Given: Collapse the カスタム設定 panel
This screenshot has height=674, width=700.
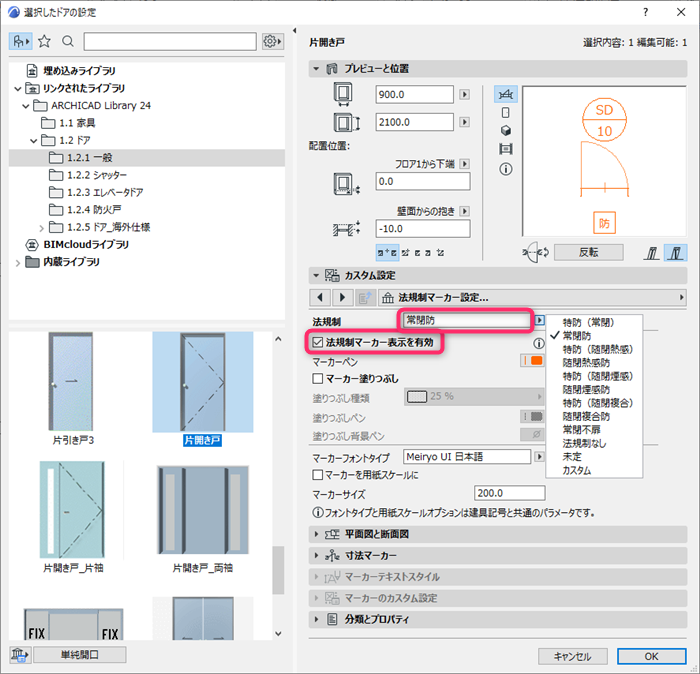Looking at the screenshot, I should point(316,275).
